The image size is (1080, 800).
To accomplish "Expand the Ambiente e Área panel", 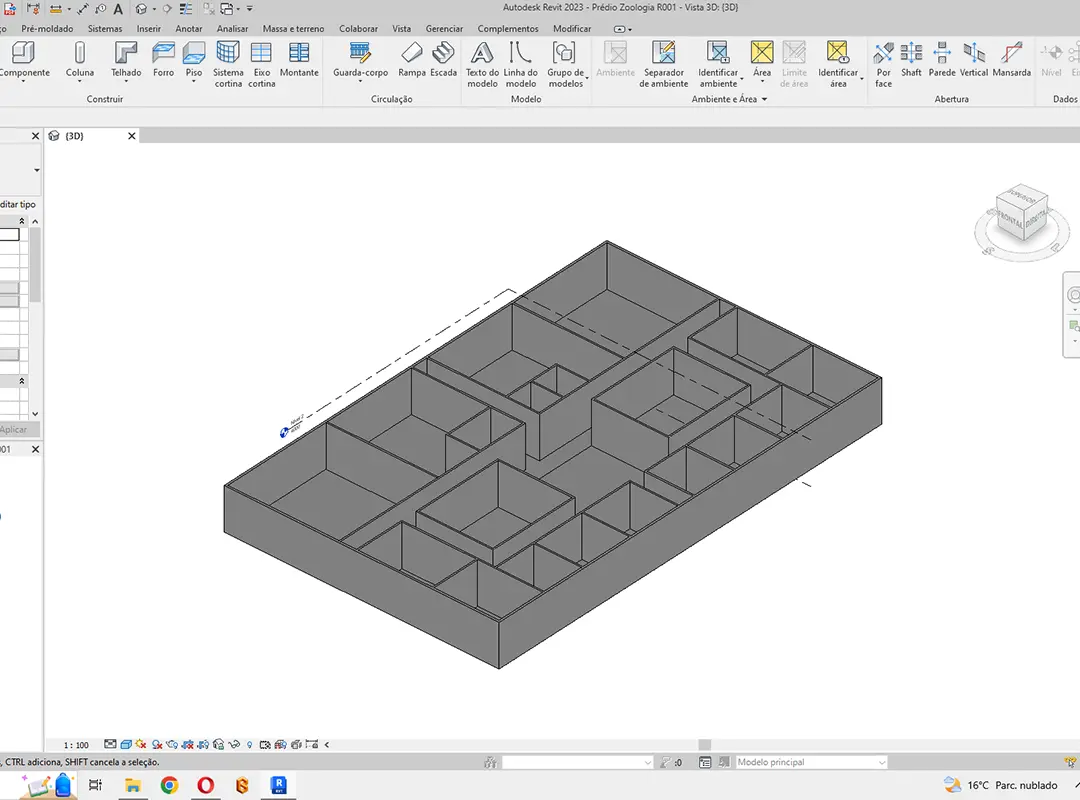I will coord(764,99).
